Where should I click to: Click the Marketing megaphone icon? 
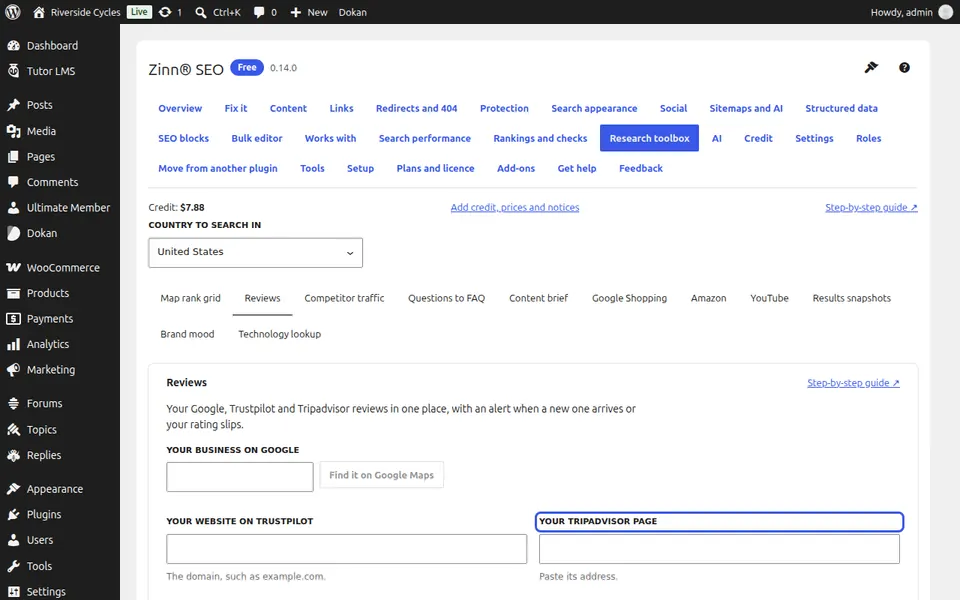(13, 370)
